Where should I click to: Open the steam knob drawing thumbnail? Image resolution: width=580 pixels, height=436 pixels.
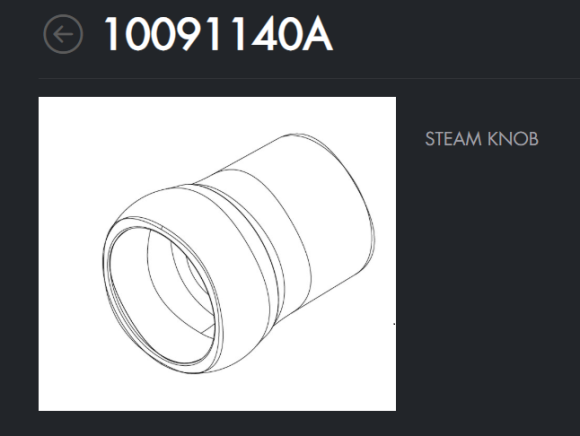click(217, 254)
